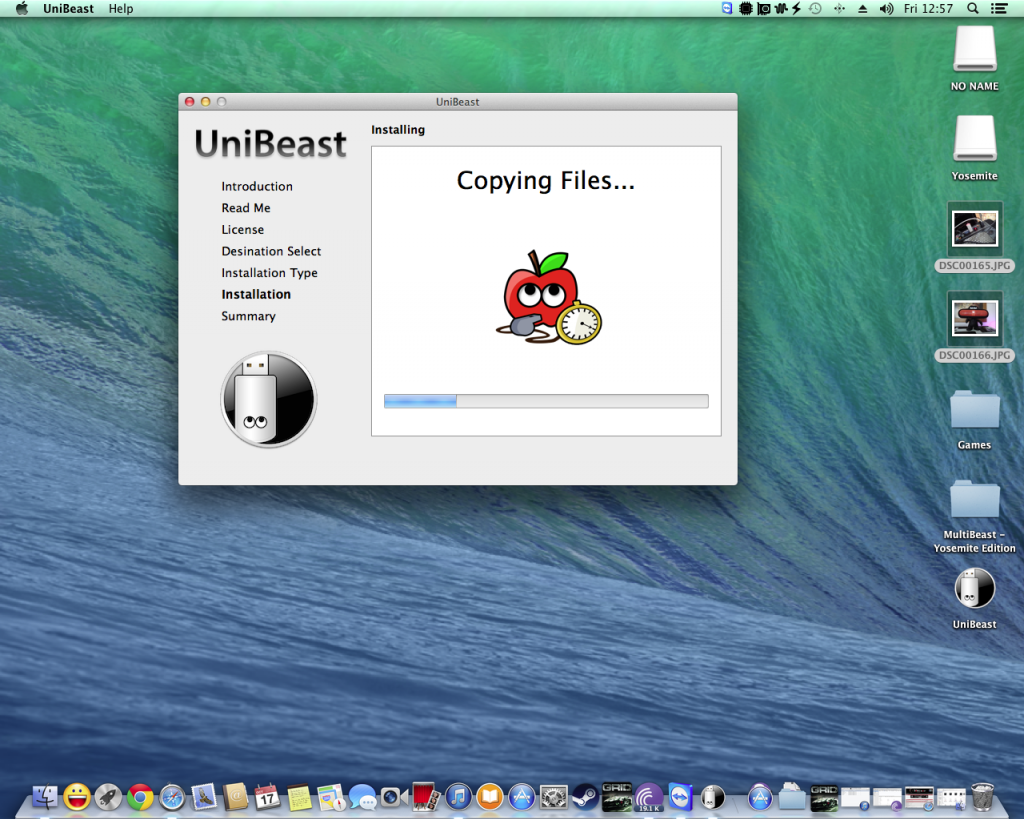Screen dimensions: 1024x819
Task: Open System Preferences gear in dock
Action: tap(554, 797)
